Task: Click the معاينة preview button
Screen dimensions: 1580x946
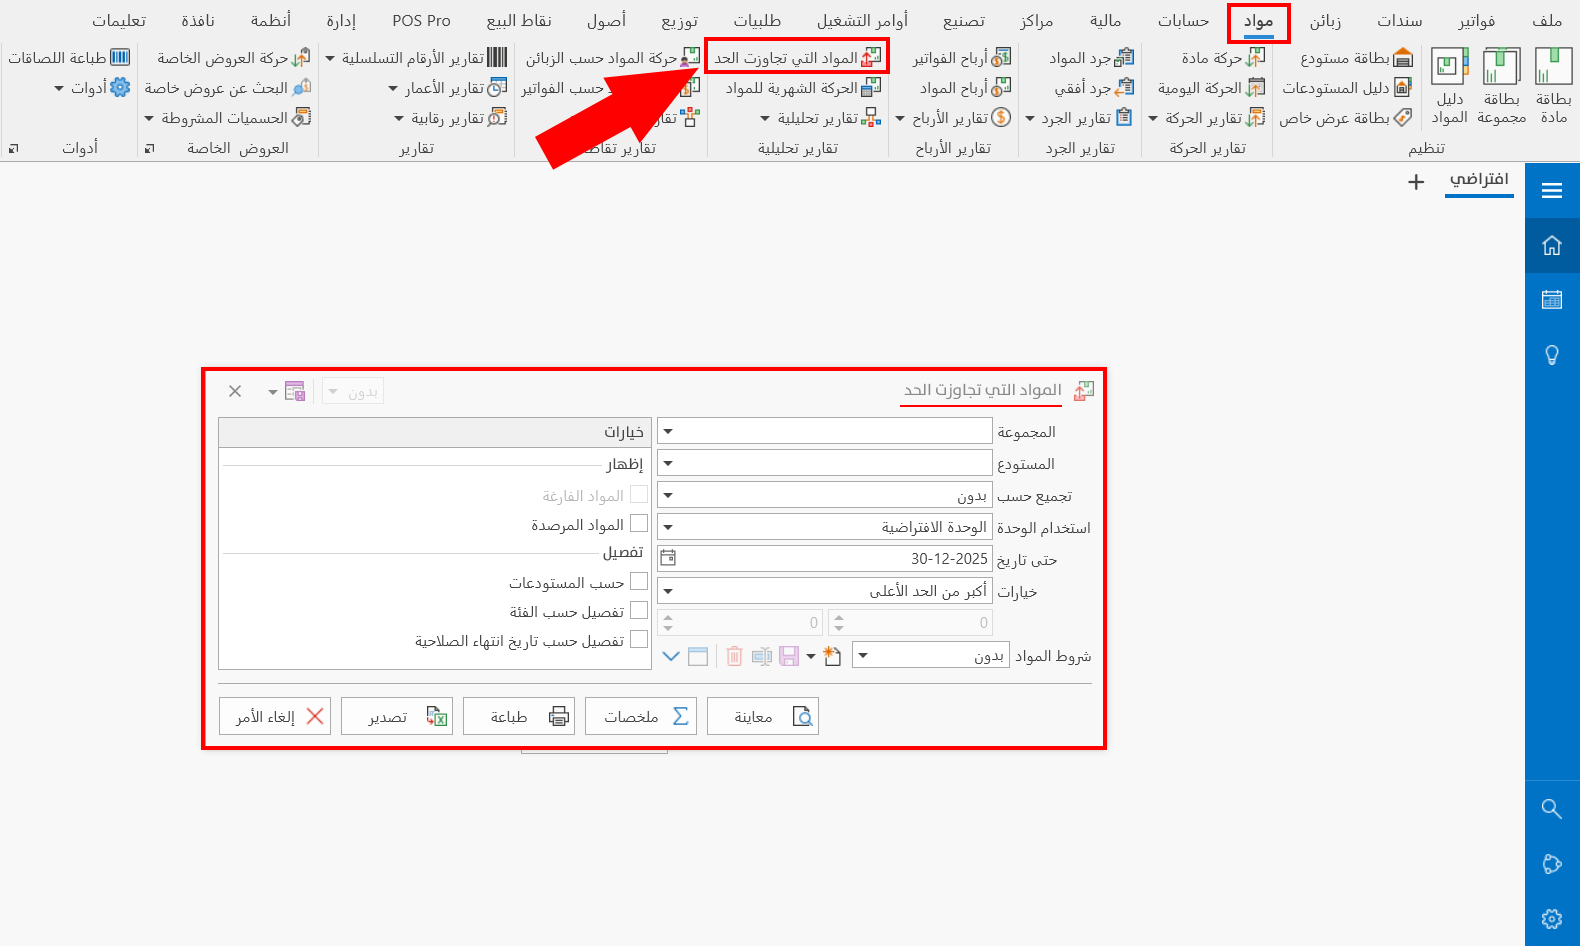Action: point(763,716)
